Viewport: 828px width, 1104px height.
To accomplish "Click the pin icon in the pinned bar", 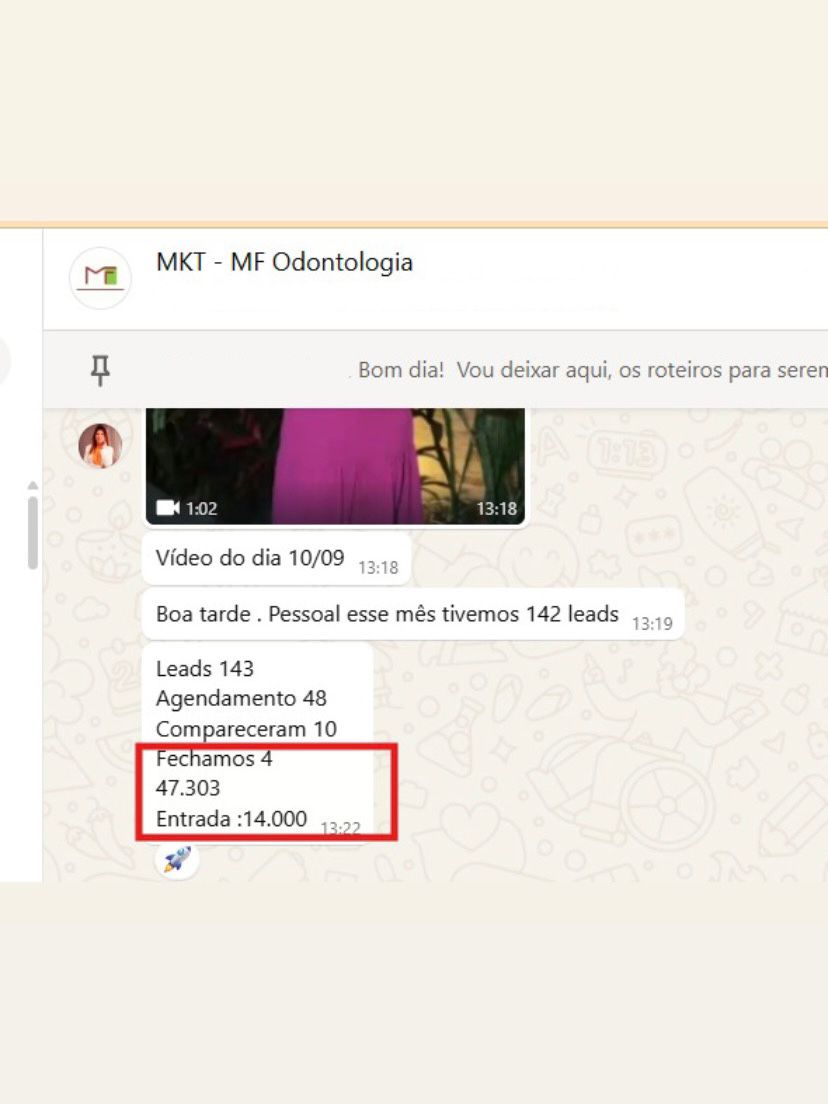I will tap(100, 370).
